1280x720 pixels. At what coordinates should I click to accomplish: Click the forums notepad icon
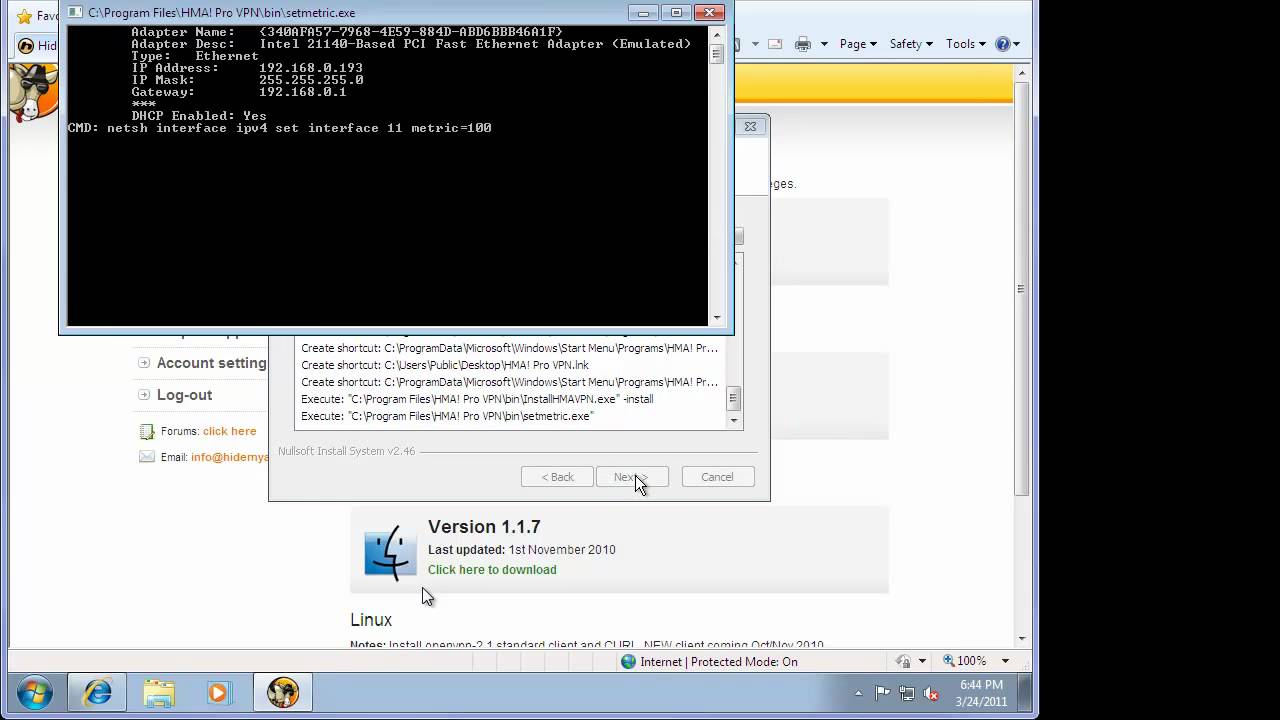click(x=147, y=431)
